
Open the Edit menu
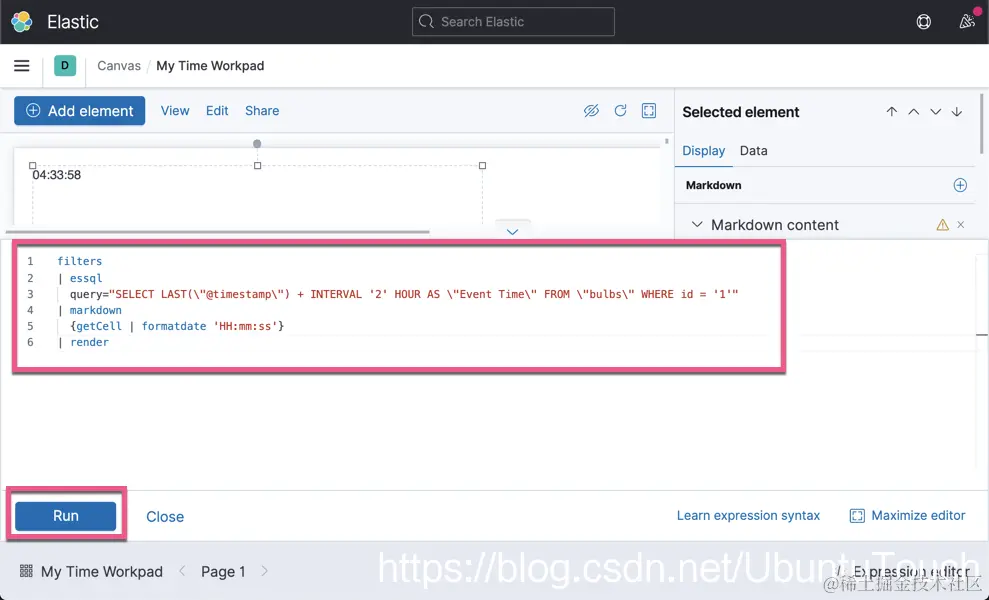tap(217, 110)
